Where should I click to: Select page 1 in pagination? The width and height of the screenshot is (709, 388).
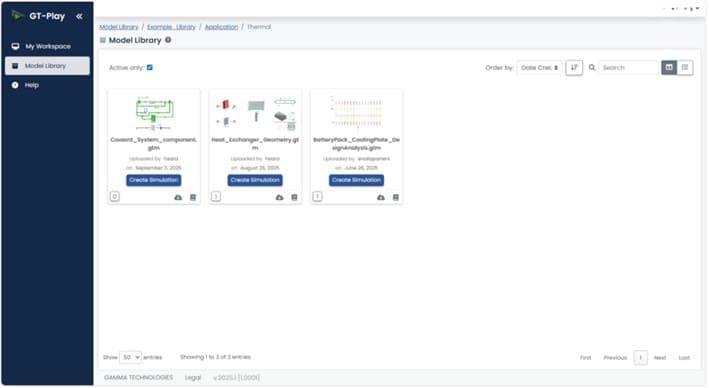pyautogui.click(x=640, y=358)
